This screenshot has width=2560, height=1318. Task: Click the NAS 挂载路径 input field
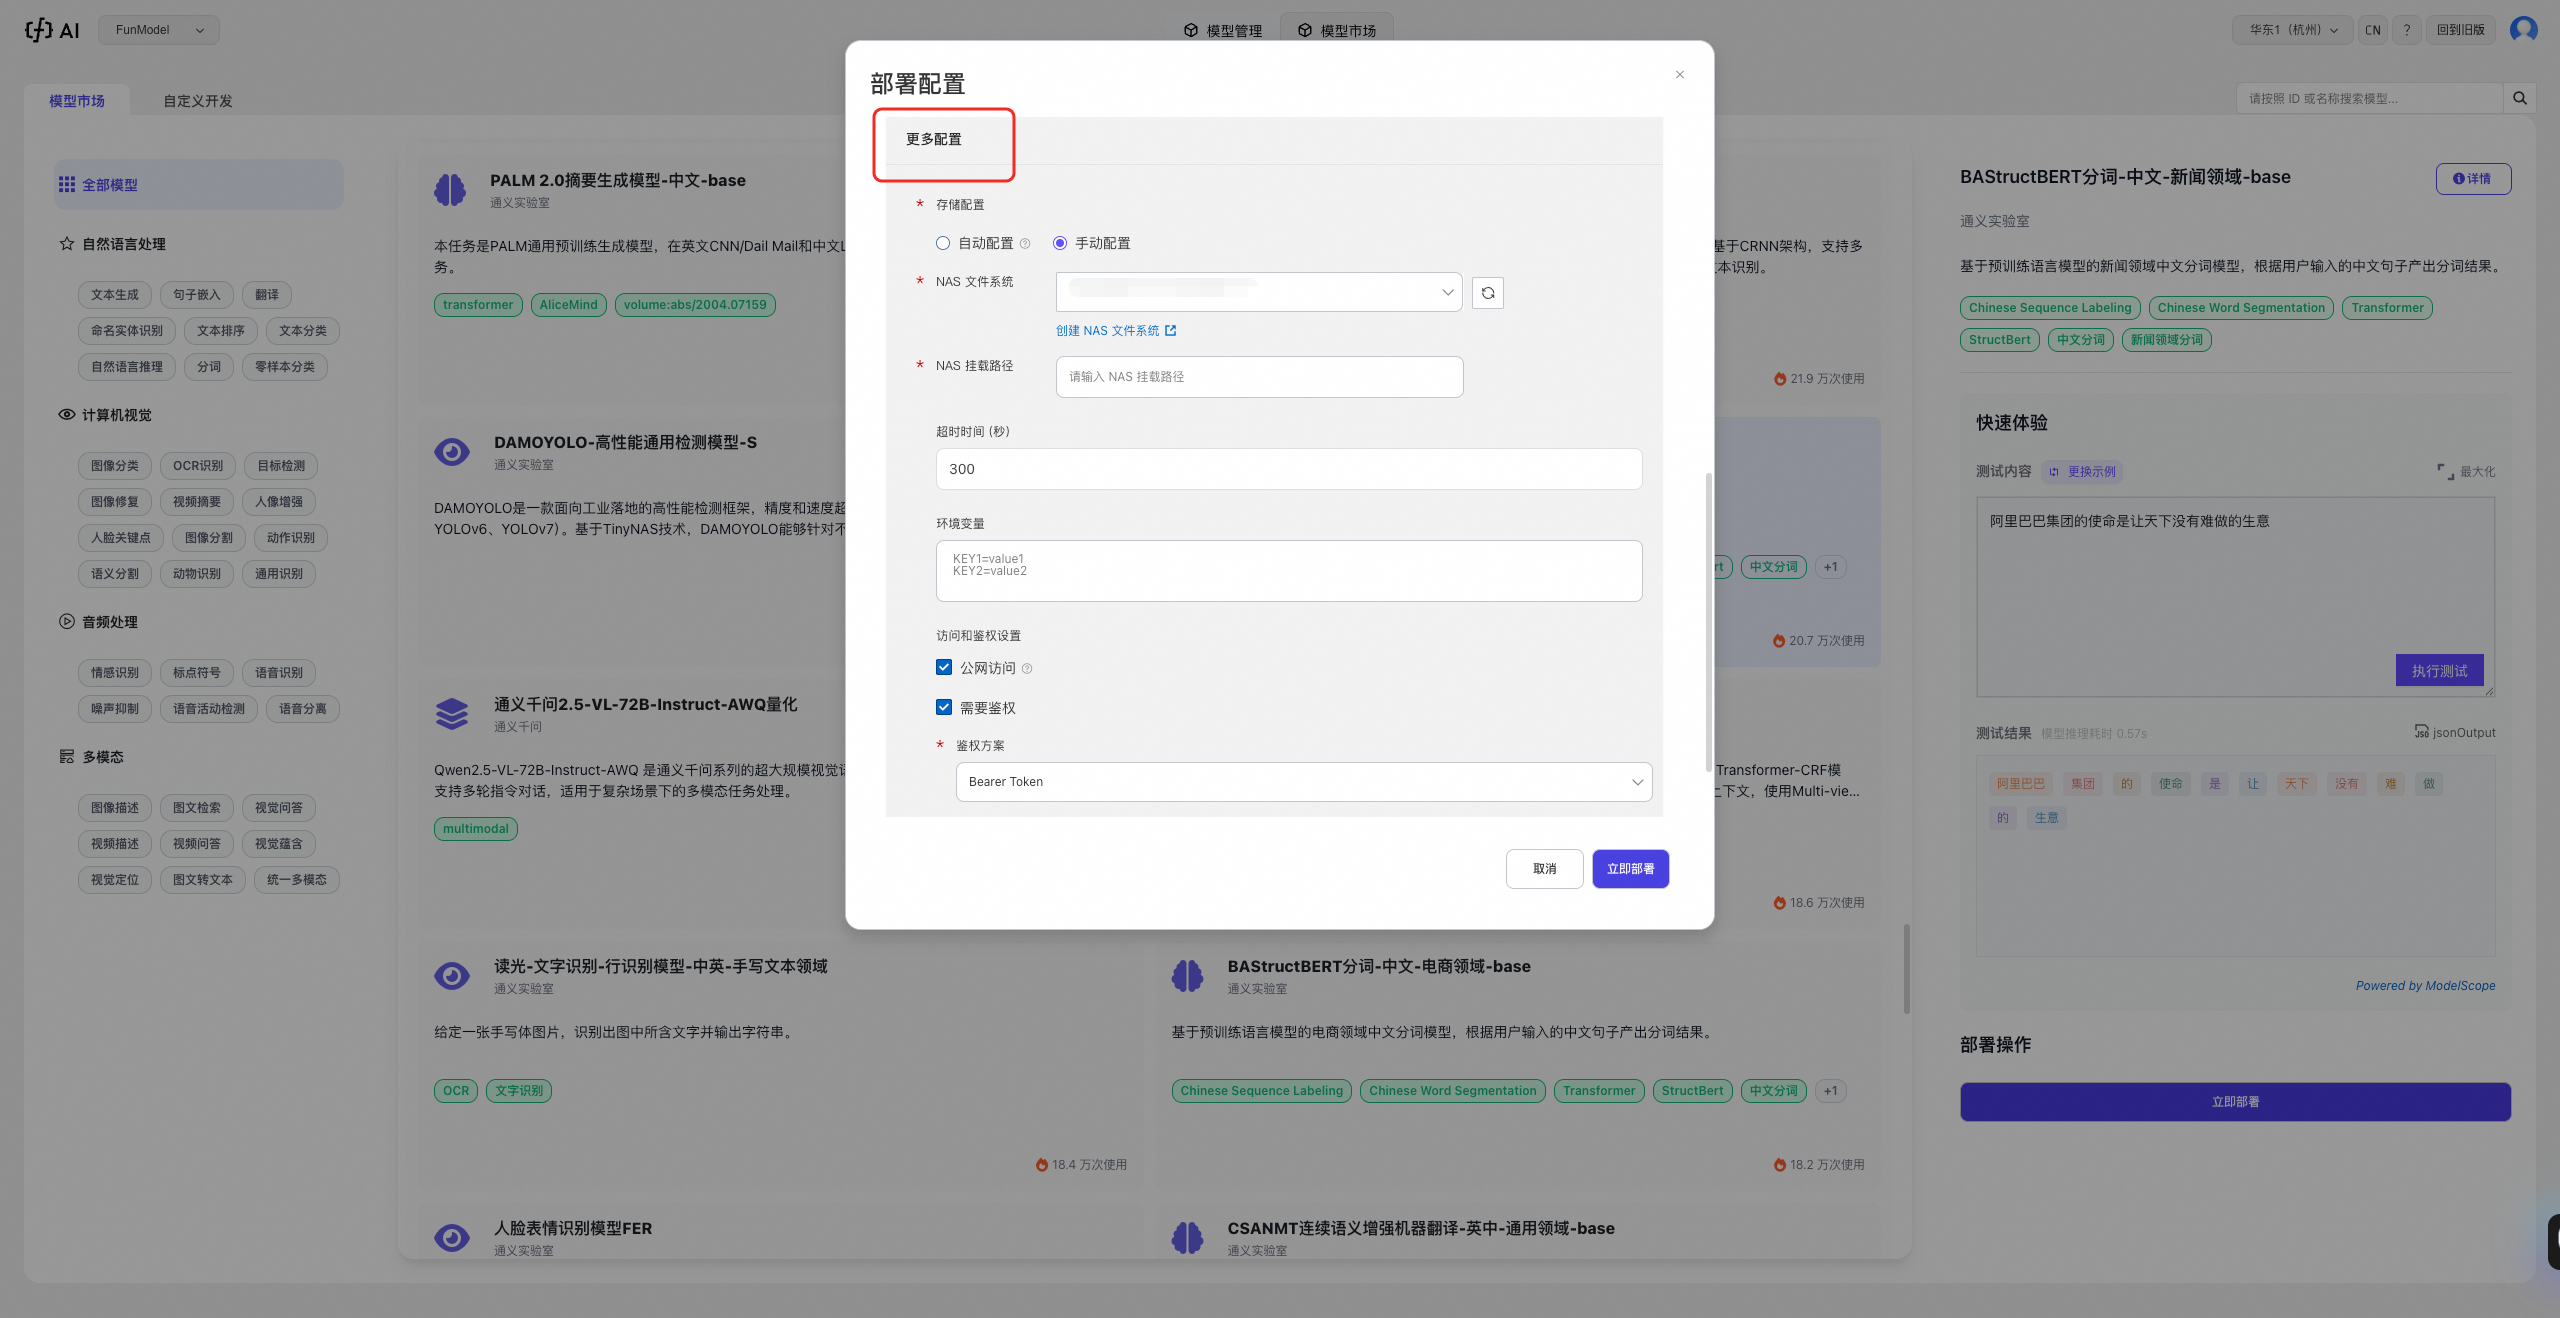pyautogui.click(x=1259, y=377)
